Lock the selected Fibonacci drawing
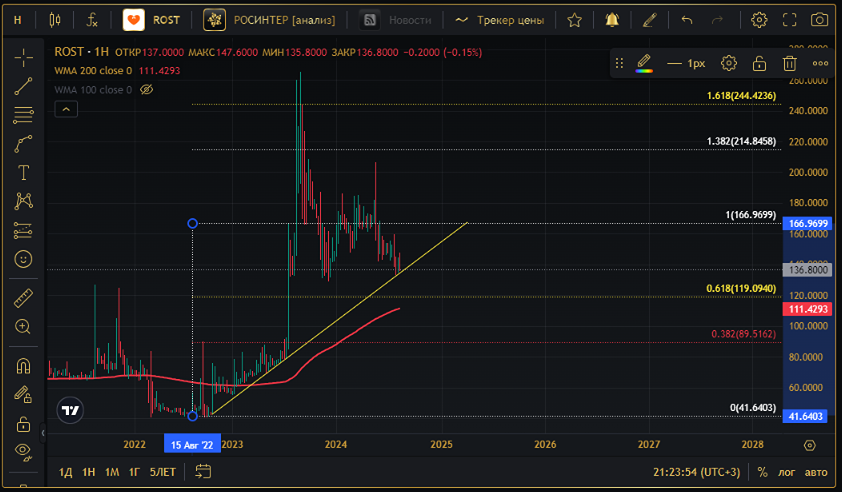 coord(759,63)
